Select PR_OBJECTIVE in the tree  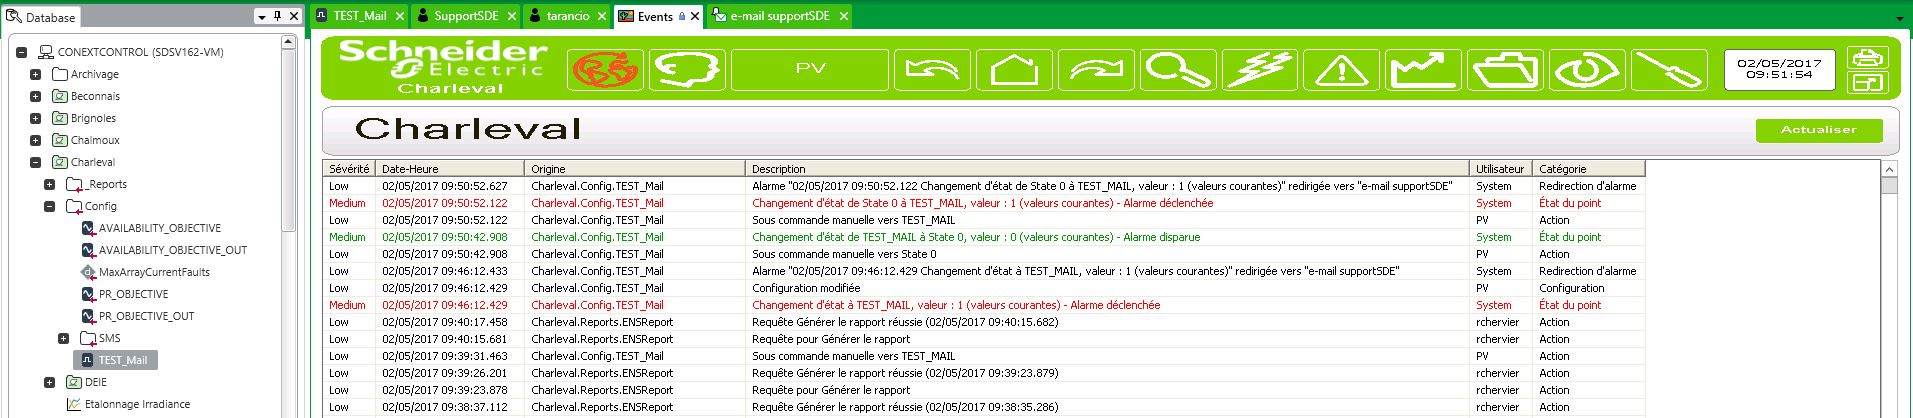133,294
